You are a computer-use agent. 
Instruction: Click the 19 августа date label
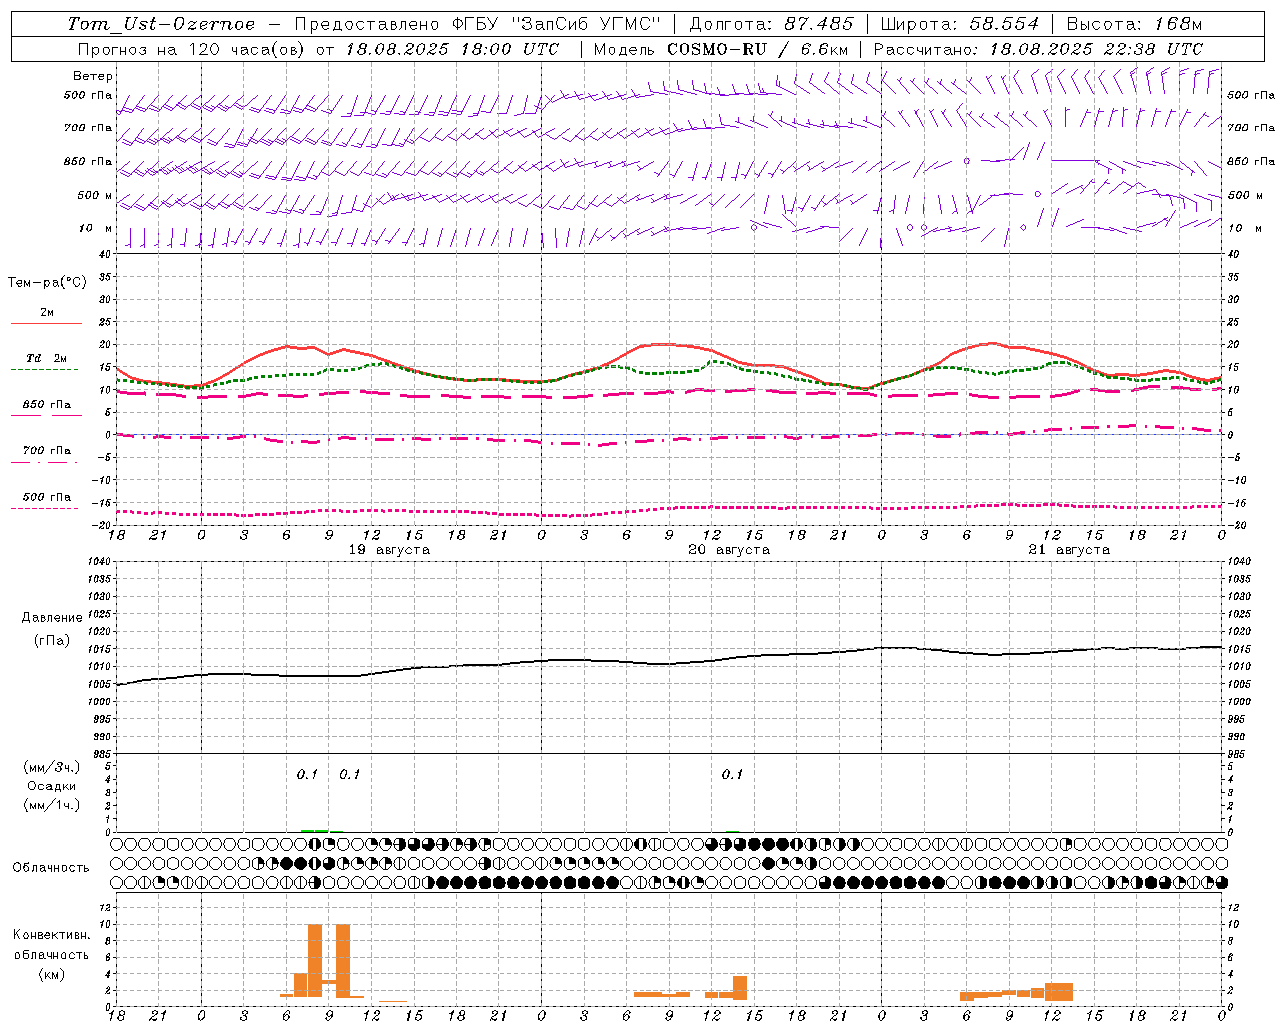(x=389, y=550)
